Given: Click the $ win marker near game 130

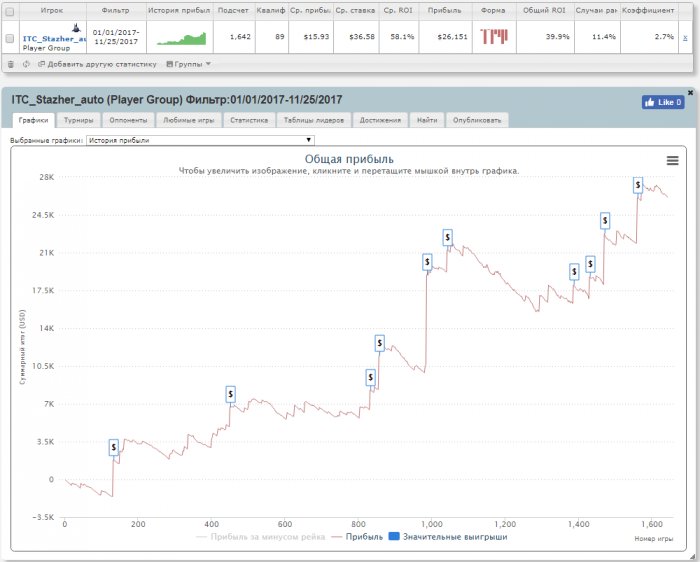Looking at the screenshot, I should [114, 447].
